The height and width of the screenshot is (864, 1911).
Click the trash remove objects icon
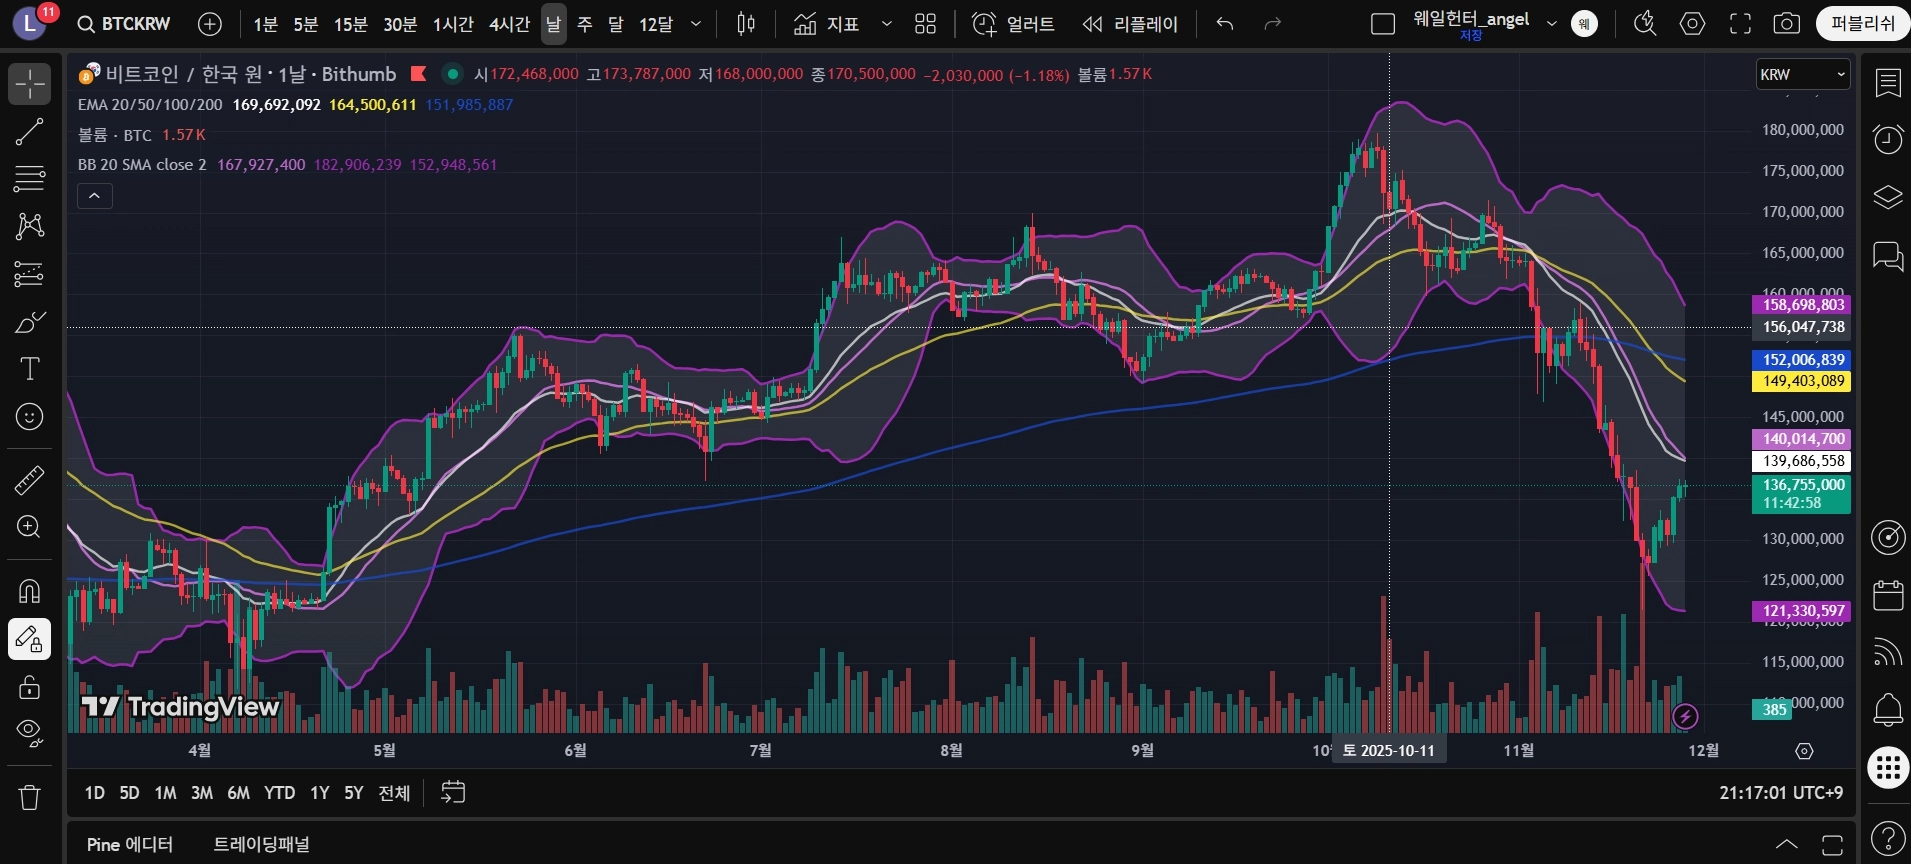click(x=30, y=797)
